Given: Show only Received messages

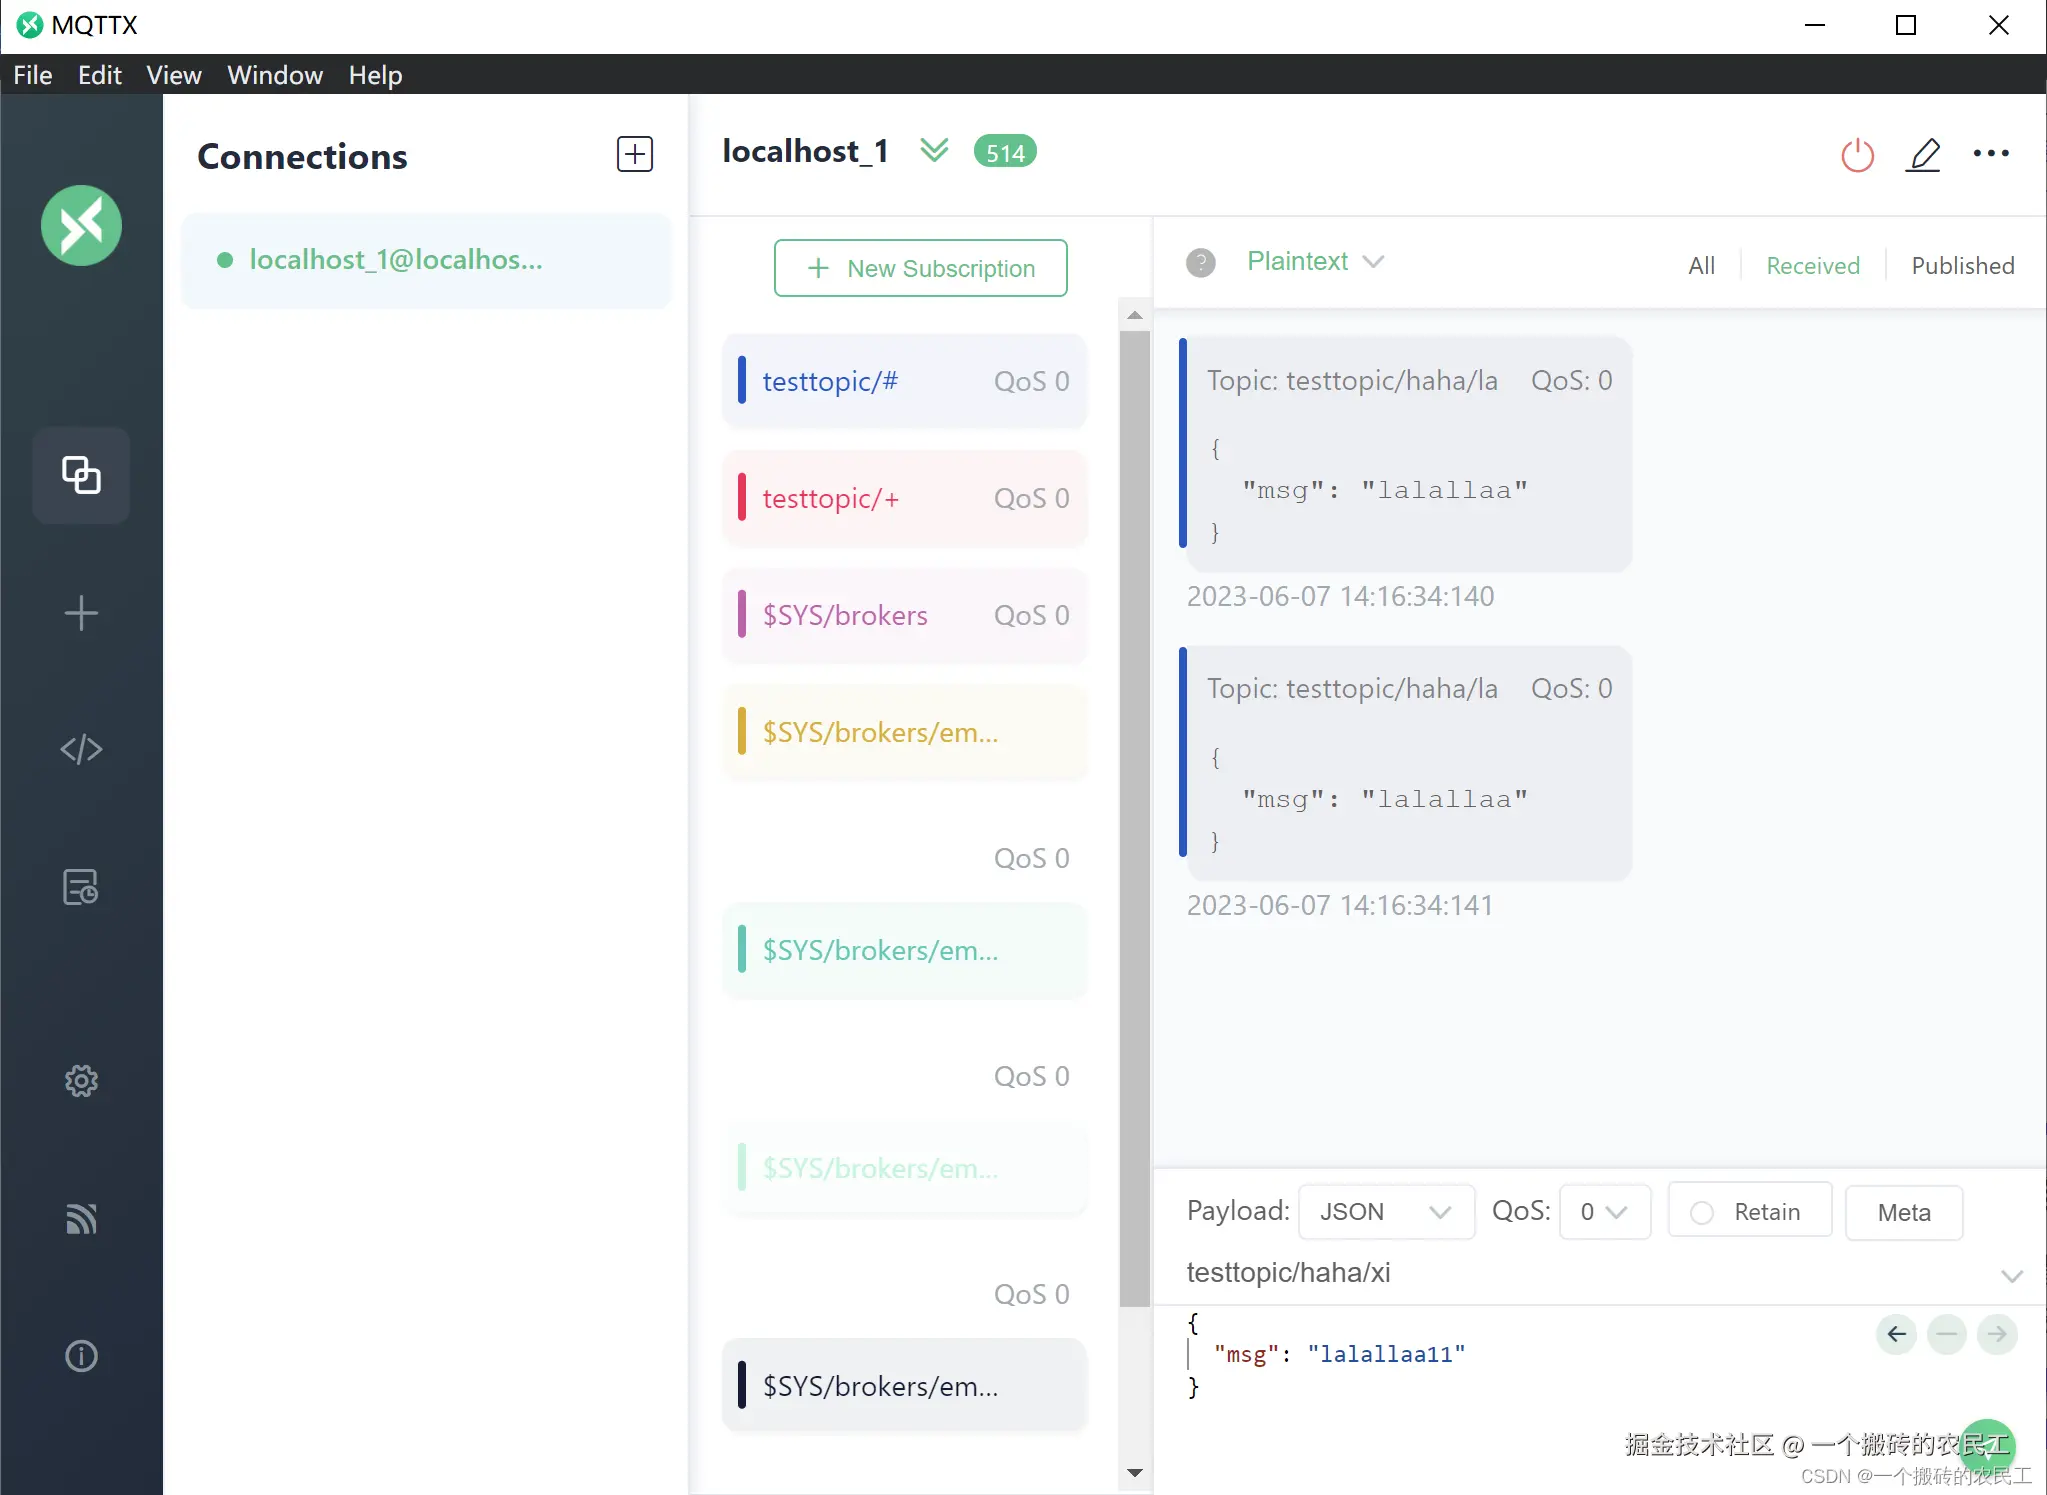Looking at the screenshot, I should click(1812, 266).
